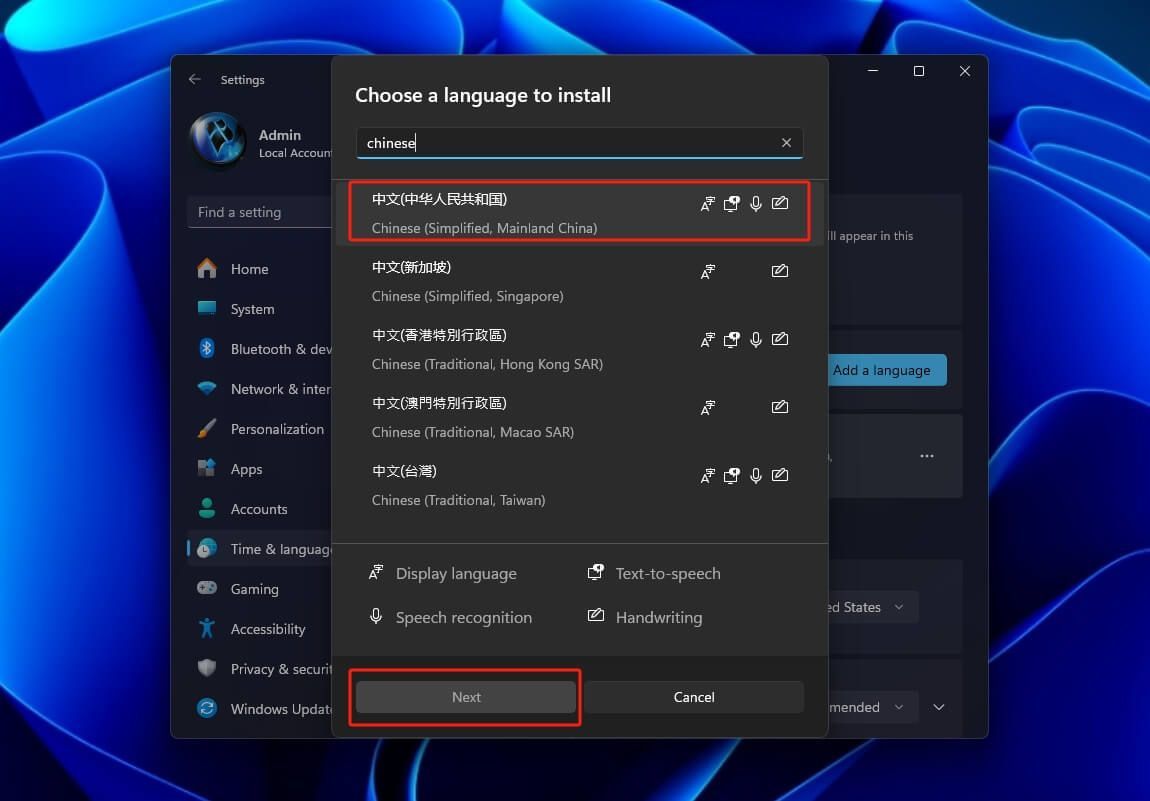Select Chinese (Simplified, Mainland China)
The image size is (1150, 801).
click(x=579, y=213)
